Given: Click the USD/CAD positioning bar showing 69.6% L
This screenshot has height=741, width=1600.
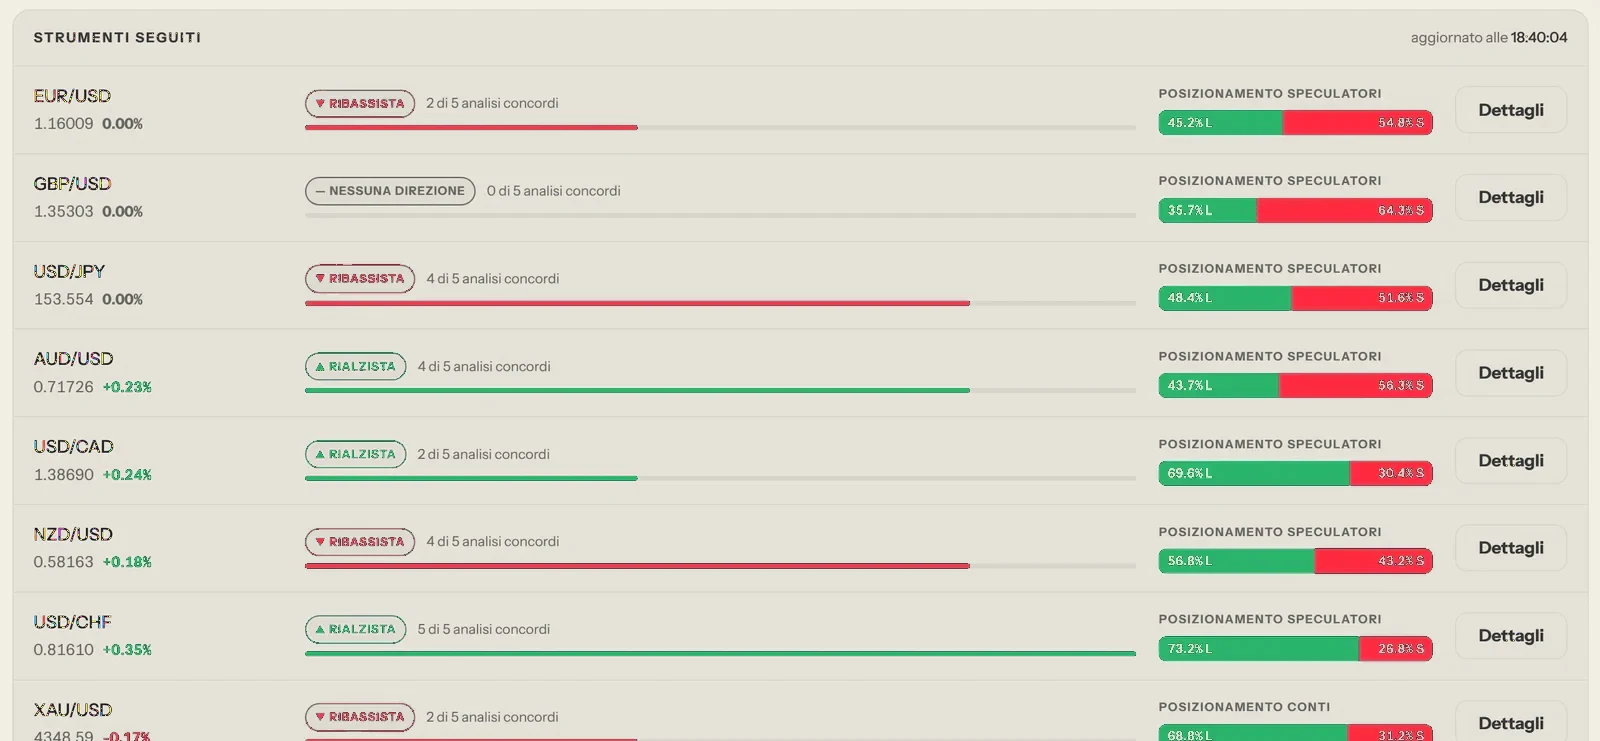Looking at the screenshot, I should tap(1295, 473).
